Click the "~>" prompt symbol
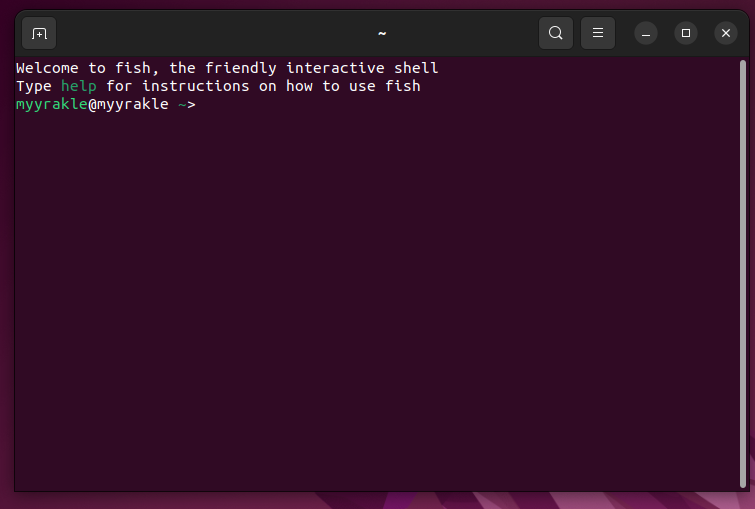Viewport: 755px width, 509px height. point(186,104)
